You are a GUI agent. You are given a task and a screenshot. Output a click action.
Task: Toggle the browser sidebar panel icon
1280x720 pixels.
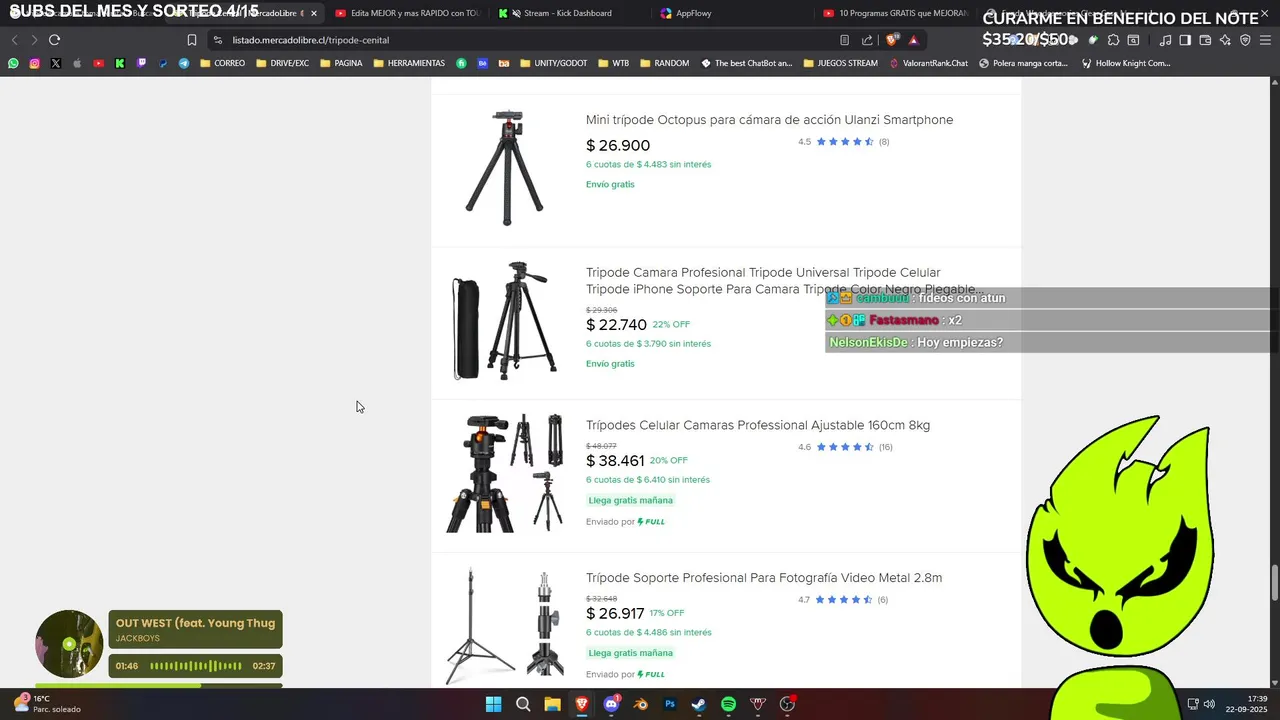pos(1185,40)
